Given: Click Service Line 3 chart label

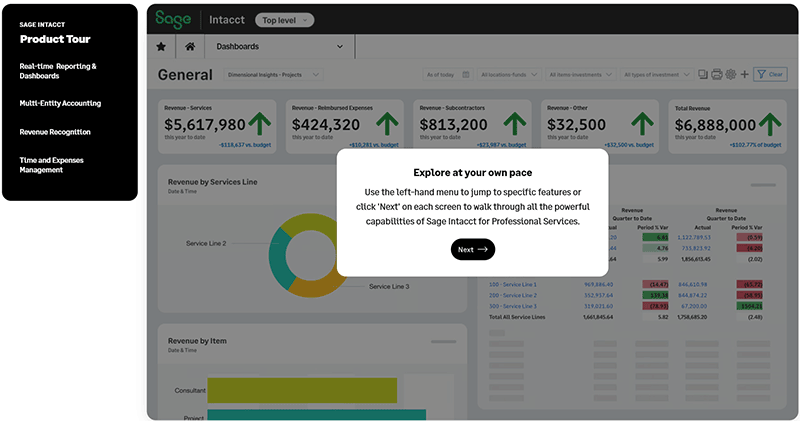Looking at the screenshot, I should (x=389, y=286).
